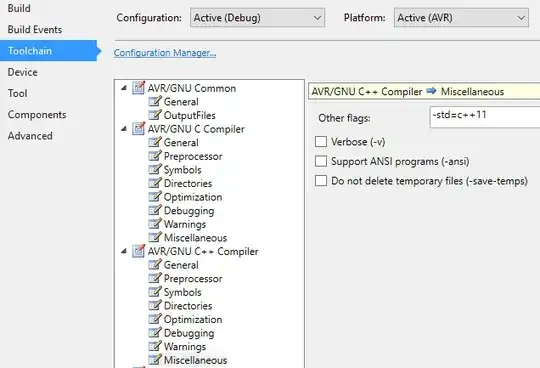540x368 pixels.
Task: Select Preprocessor label under AVR/GNU C++ Compiler
Action: pyautogui.click(x=193, y=278)
